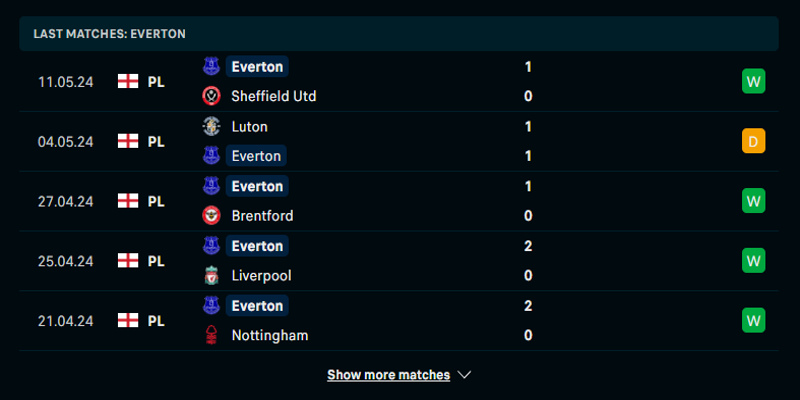This screenshot has height=400, width=800.
Task: Click Everton crest in the Sheffield Utd match
Action: (x=211, y=66)
